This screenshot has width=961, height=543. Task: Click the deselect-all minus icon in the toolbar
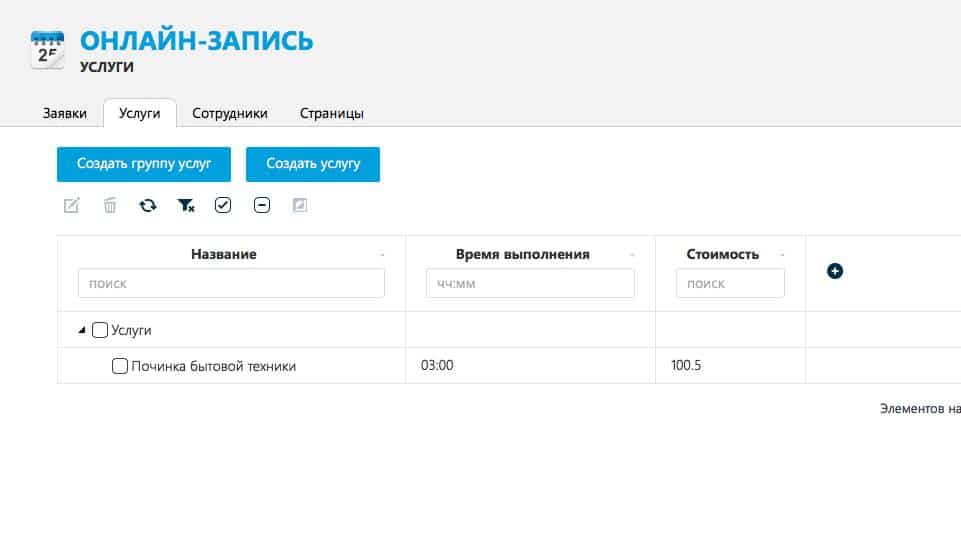pyautogui.click(x=262, y=205)
